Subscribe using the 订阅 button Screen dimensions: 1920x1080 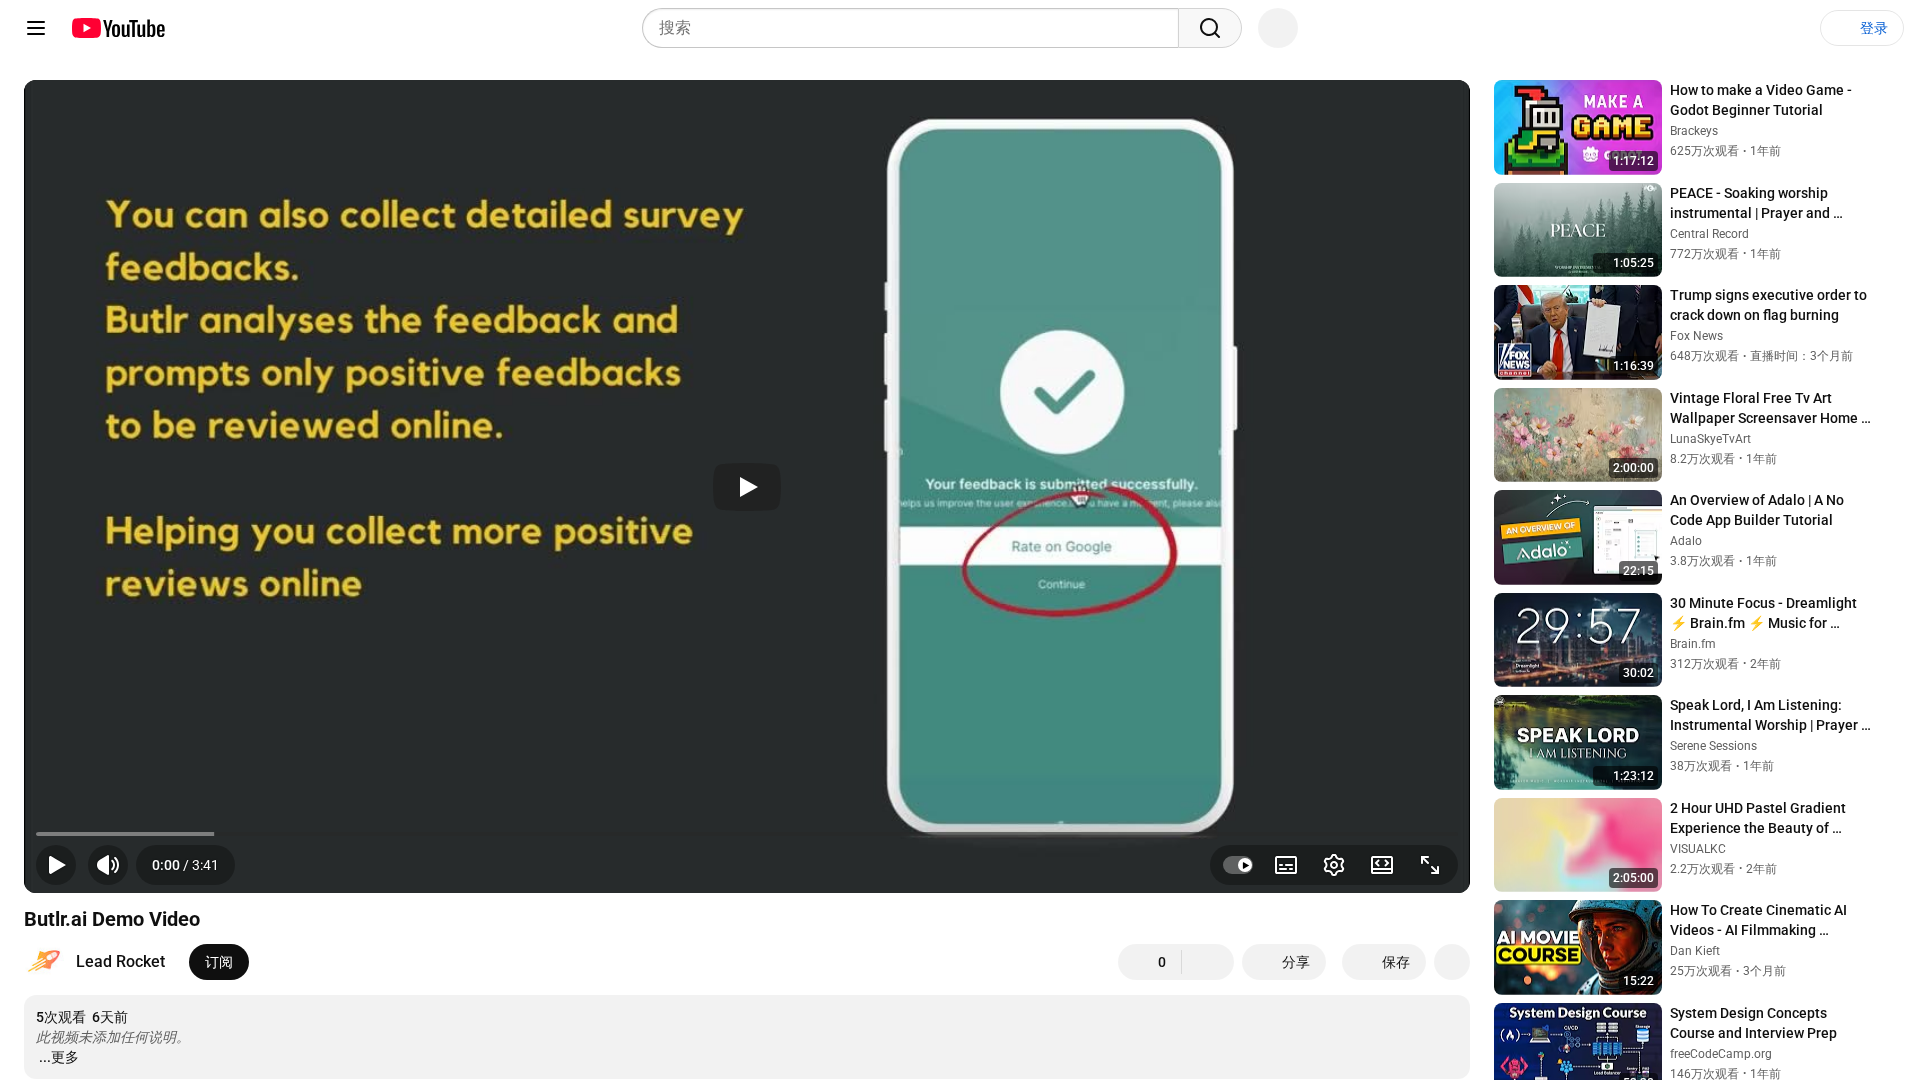[x=218, y=962]
